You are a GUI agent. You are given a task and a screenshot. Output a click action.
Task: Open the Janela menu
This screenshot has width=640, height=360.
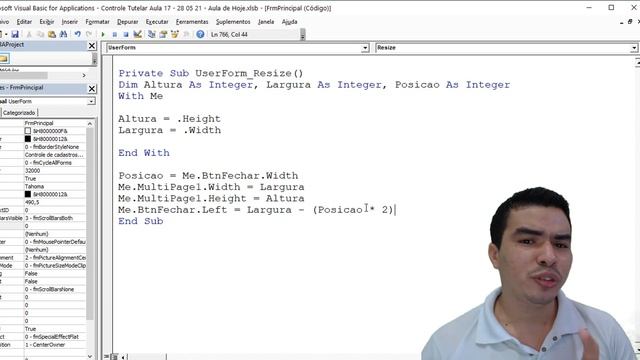pos(266,22)
